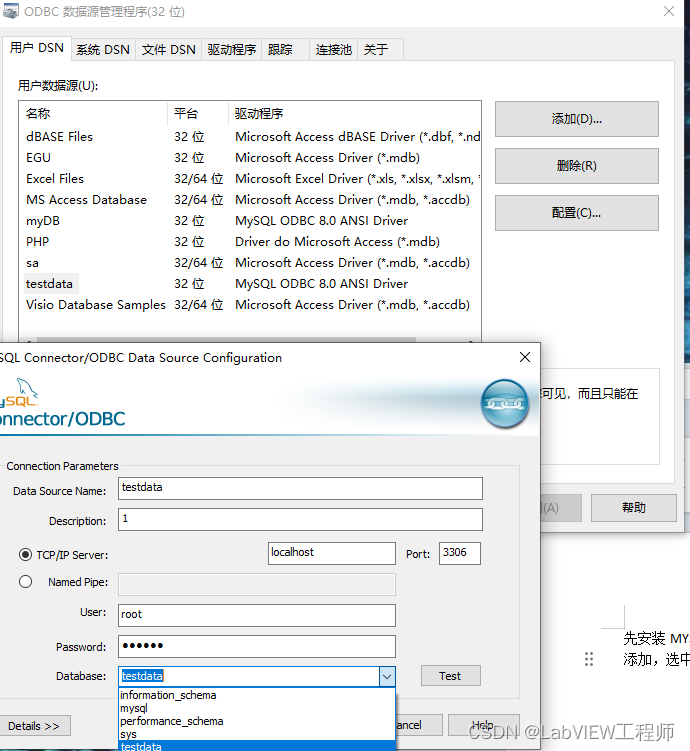
Task: Choose testdata from database dropdown list
Action: [x=257, y=746]
